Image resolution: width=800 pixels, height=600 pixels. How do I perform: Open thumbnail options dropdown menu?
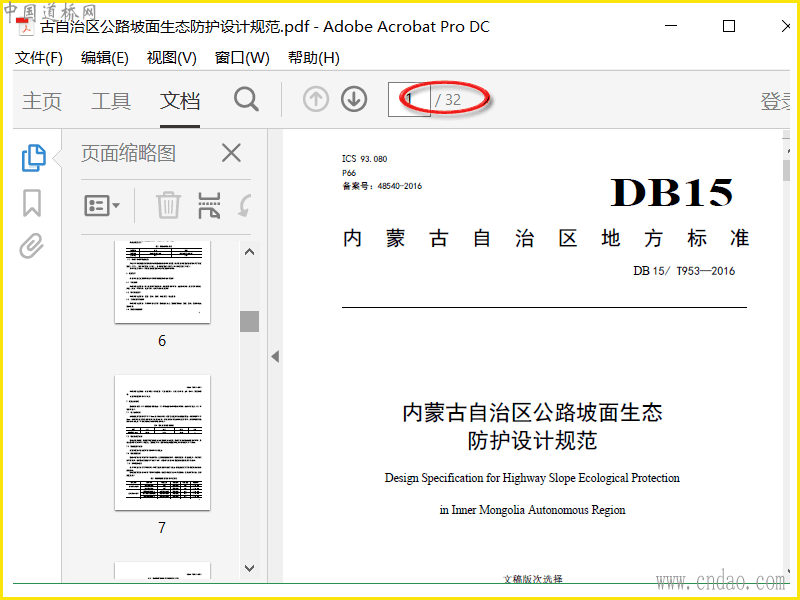pyautogui.click(x=102, y=206)
